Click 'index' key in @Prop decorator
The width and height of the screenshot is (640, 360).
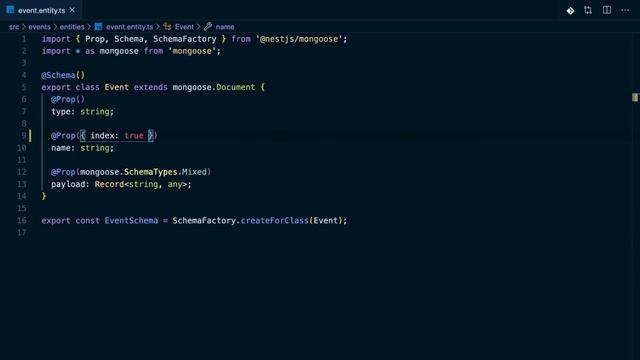(102, 136)
